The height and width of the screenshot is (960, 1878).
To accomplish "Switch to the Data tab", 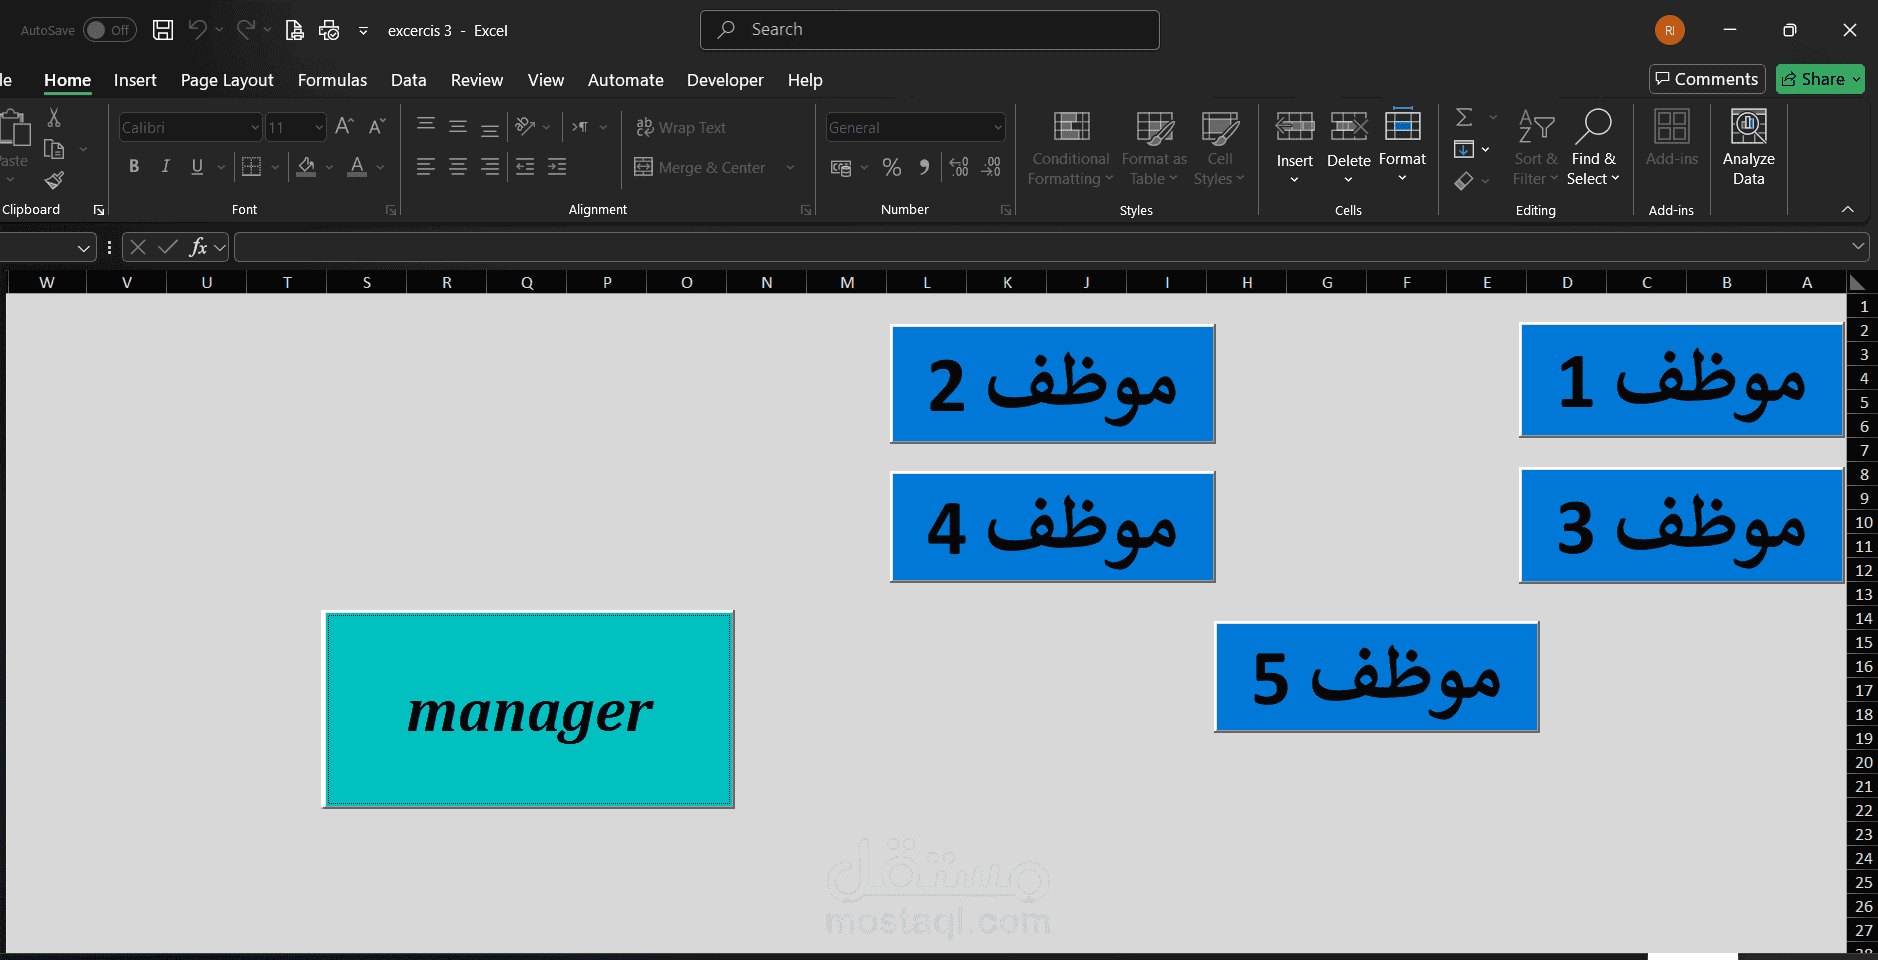I will click(x=408, y=80).
